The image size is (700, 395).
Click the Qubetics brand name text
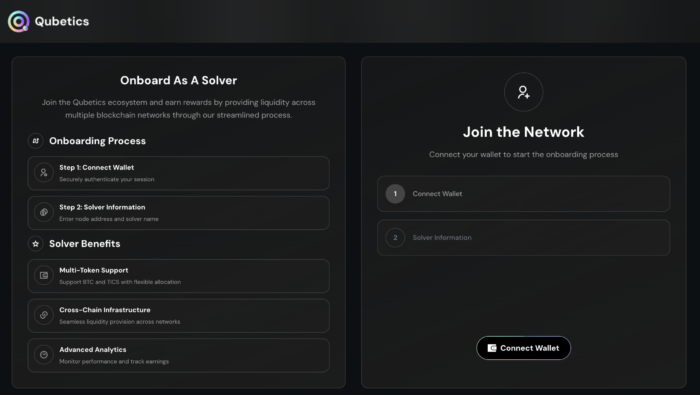pyautogui.click(x=62, y=21)
